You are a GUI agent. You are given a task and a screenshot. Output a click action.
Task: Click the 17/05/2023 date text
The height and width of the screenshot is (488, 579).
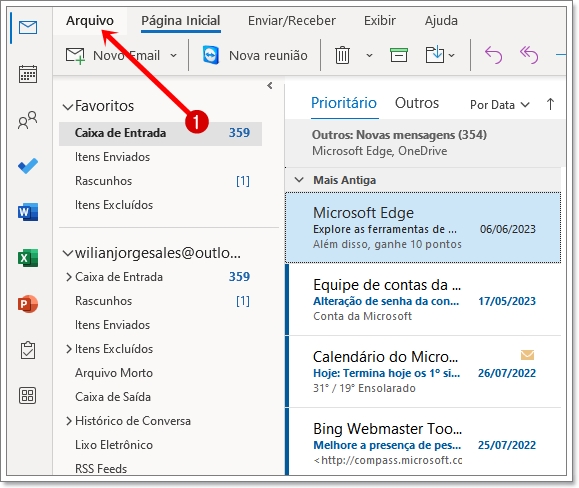(507, 301)
